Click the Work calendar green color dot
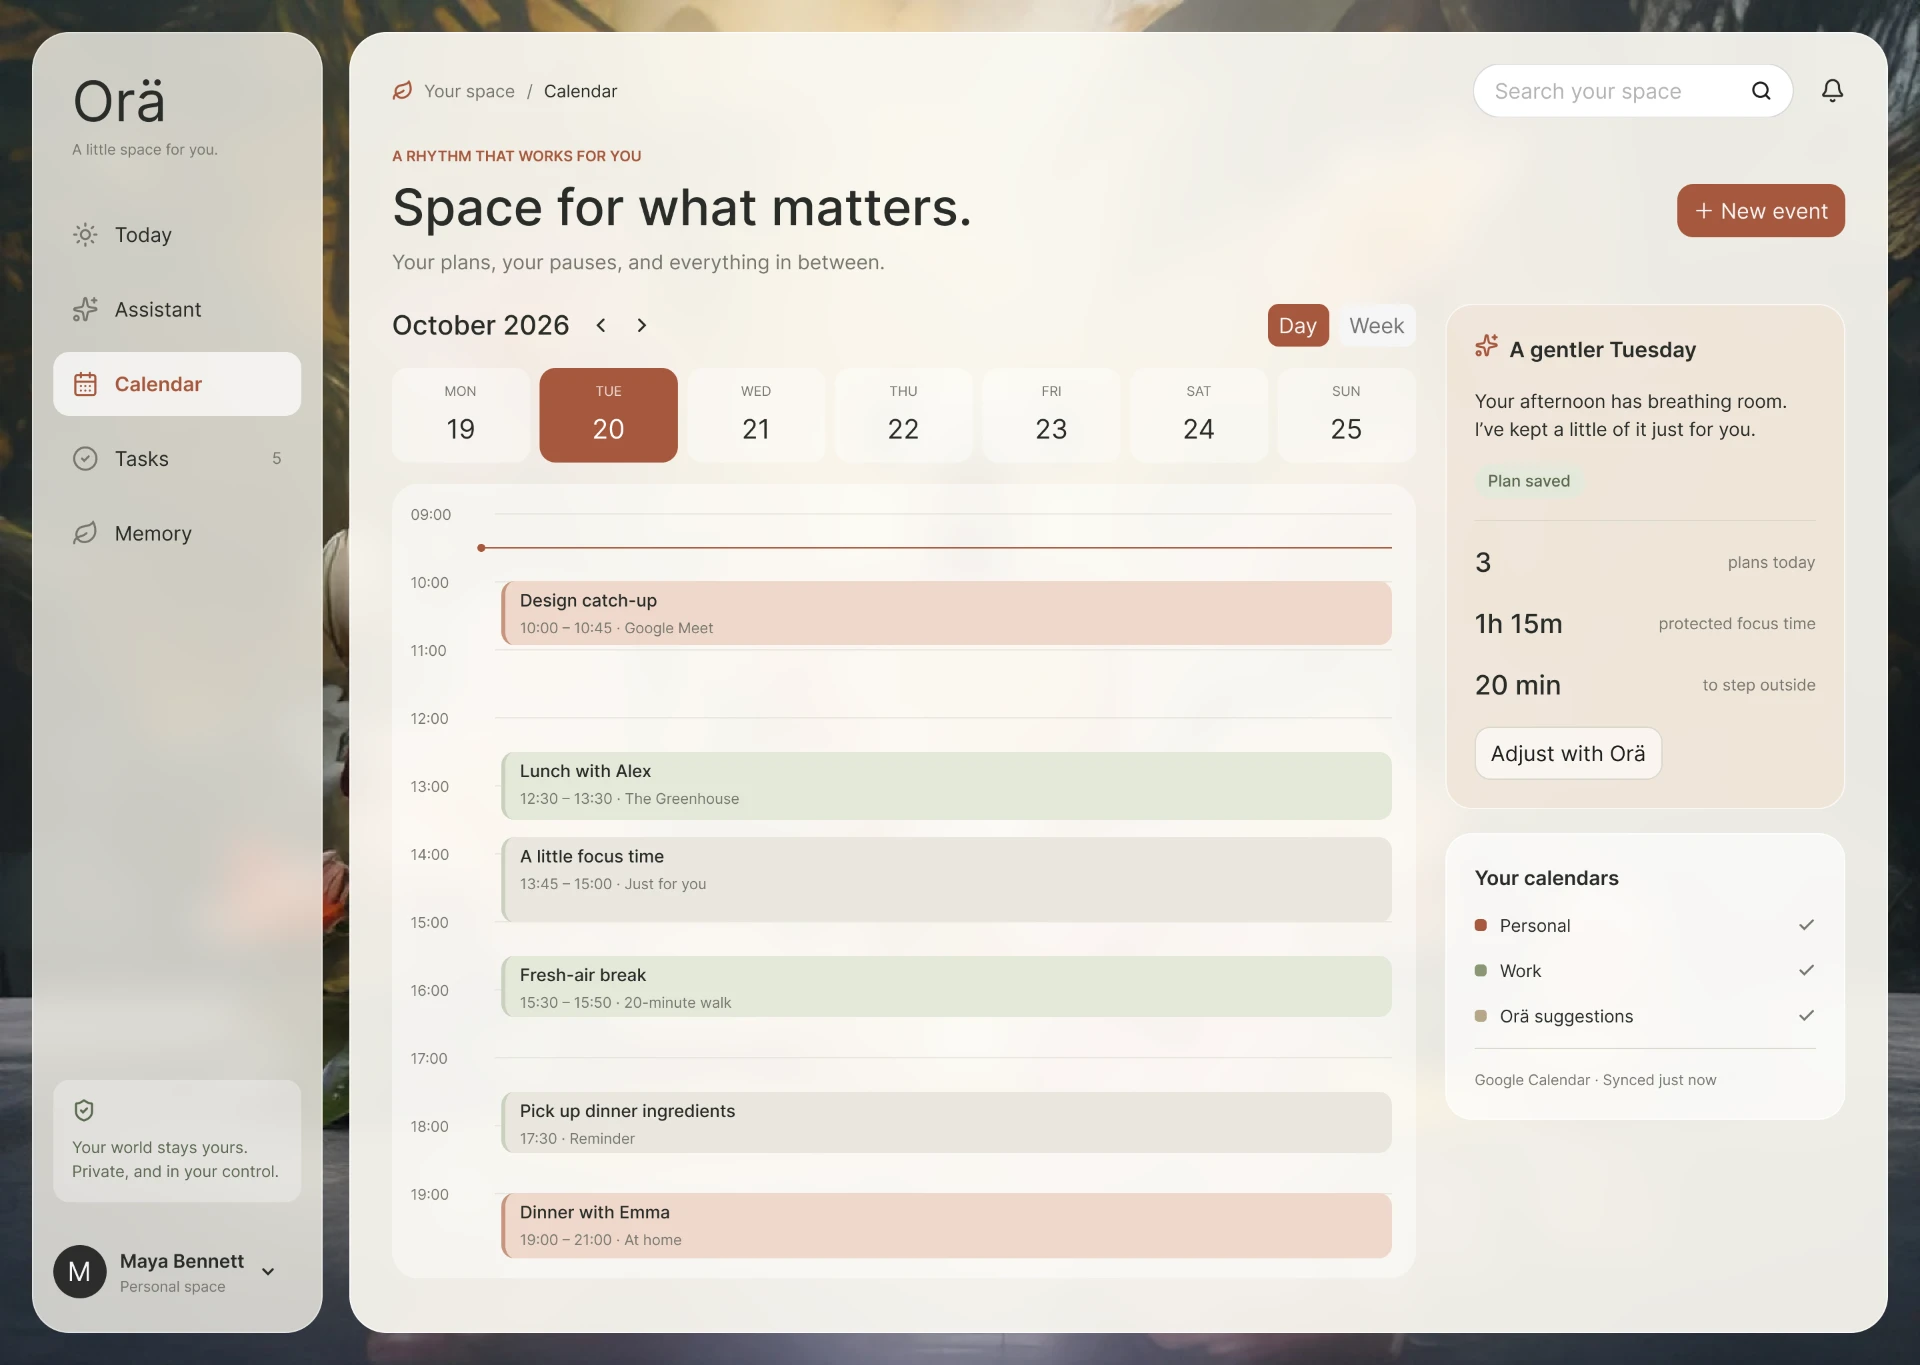 [1480, 970]
